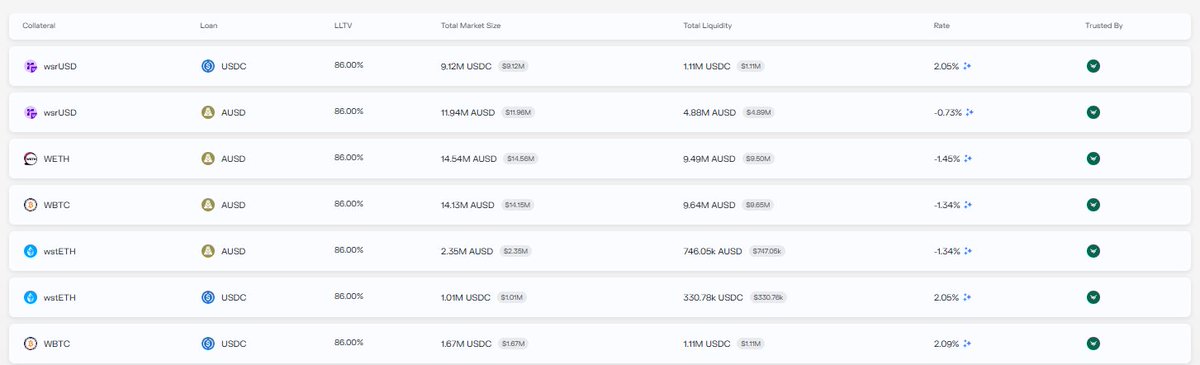
Task: Click the AUSD loan icon in the WBTC/AUSD row
Action: click(x=208, y=205)
